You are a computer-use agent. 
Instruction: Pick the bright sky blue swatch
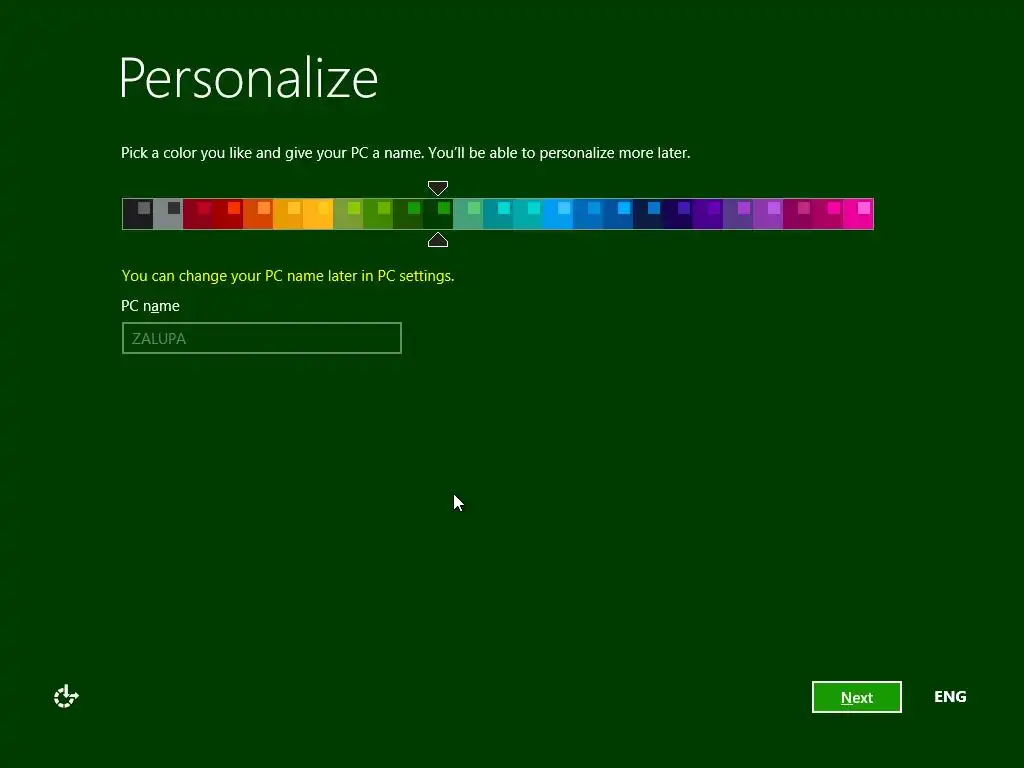(558, 214)
